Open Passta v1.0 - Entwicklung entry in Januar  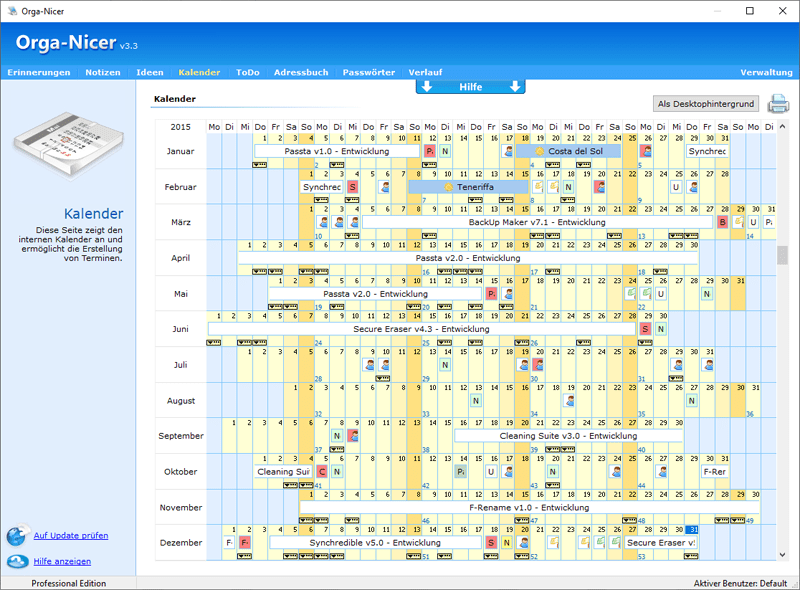point(337,151)
